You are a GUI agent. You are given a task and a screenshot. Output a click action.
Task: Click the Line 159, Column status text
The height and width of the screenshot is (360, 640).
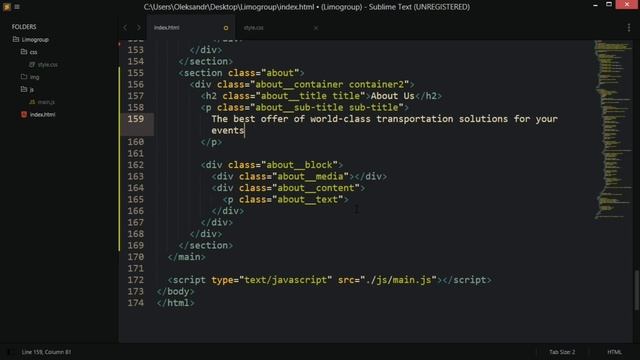point(46,352)
